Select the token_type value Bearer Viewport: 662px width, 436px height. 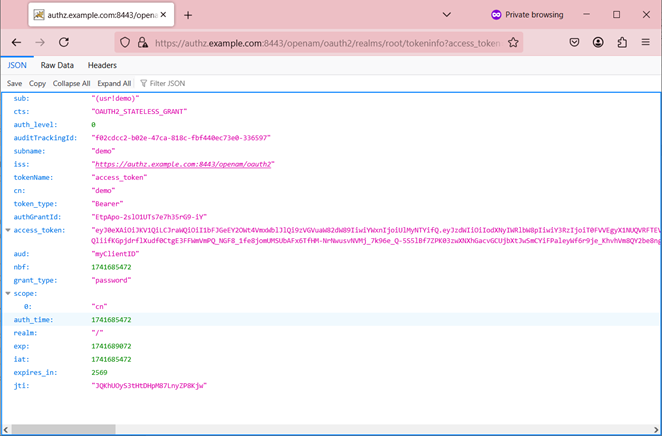pos(107,204)
